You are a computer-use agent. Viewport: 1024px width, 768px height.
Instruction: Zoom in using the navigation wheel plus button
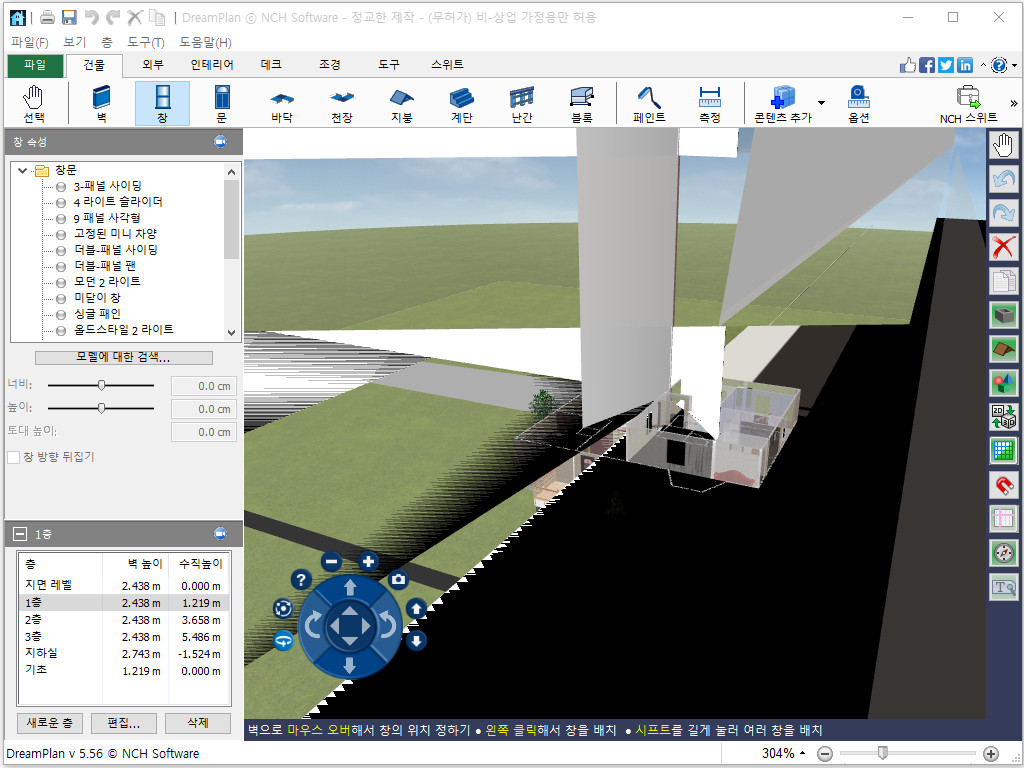click(x=368, y=562)
